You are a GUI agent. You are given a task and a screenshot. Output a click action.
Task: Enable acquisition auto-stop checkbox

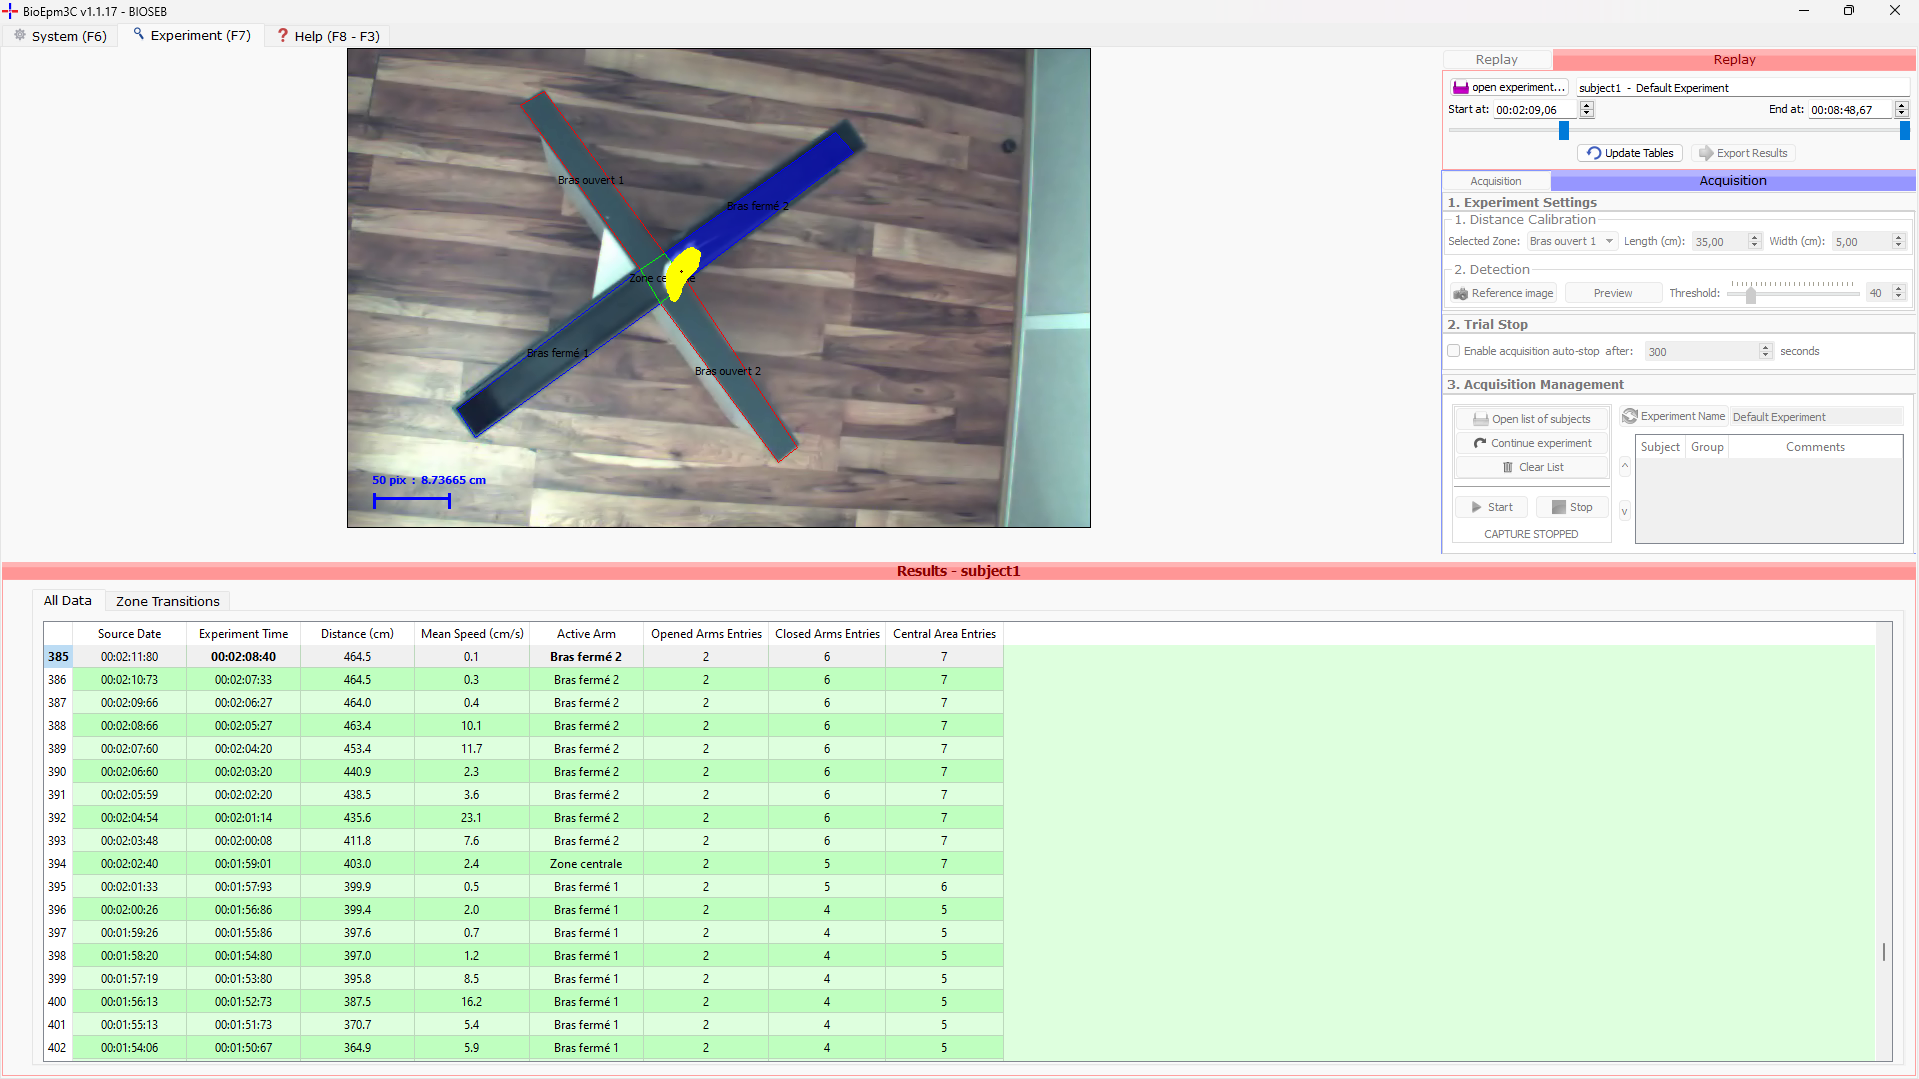pyautogui.click(x=1454, y=351)
